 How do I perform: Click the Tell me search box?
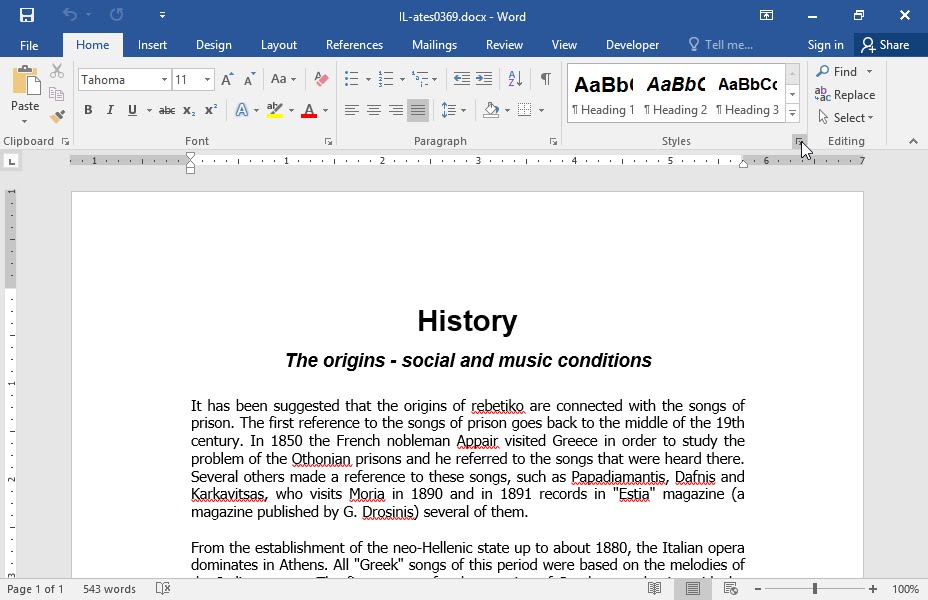tap(721, 45)
